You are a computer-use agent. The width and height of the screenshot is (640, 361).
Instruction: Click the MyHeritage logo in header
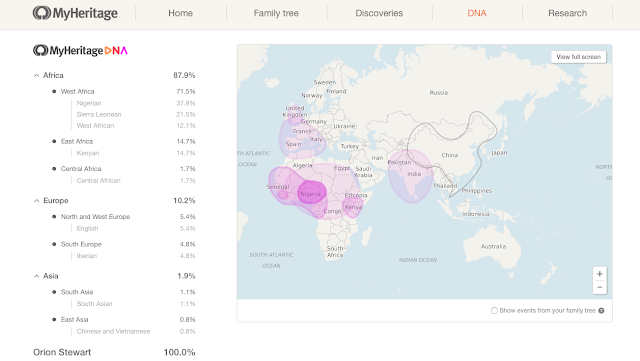[x=75, y=13]
